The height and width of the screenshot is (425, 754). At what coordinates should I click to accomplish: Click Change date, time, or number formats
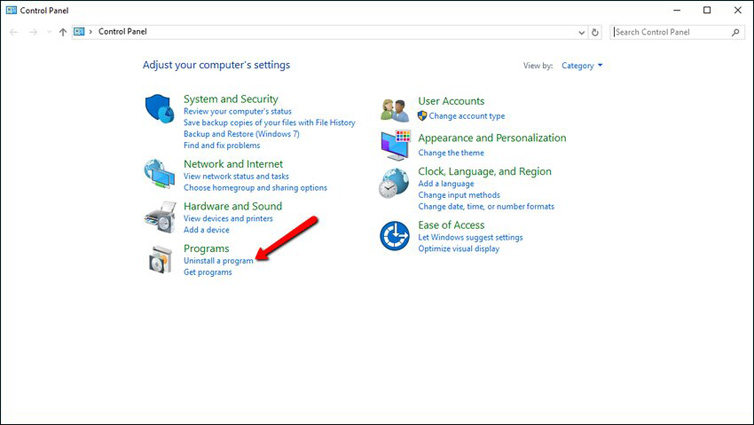pos(486,207)
